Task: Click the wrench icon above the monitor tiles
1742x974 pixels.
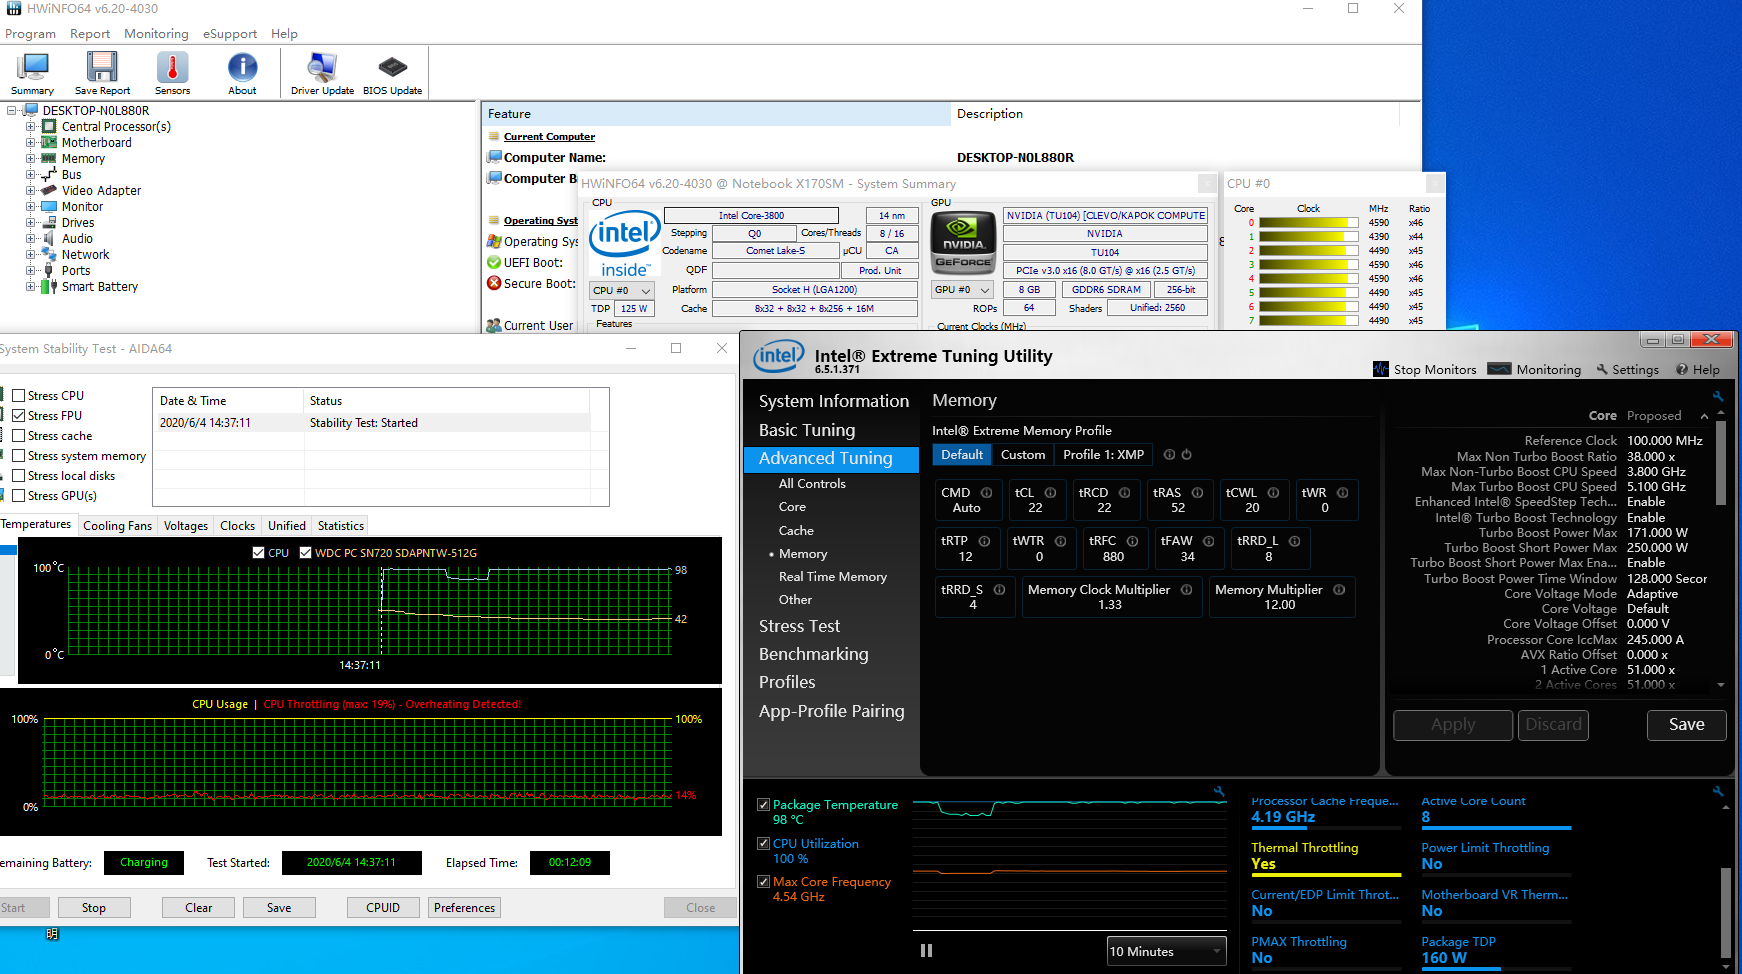Action: coord(1718,791)
